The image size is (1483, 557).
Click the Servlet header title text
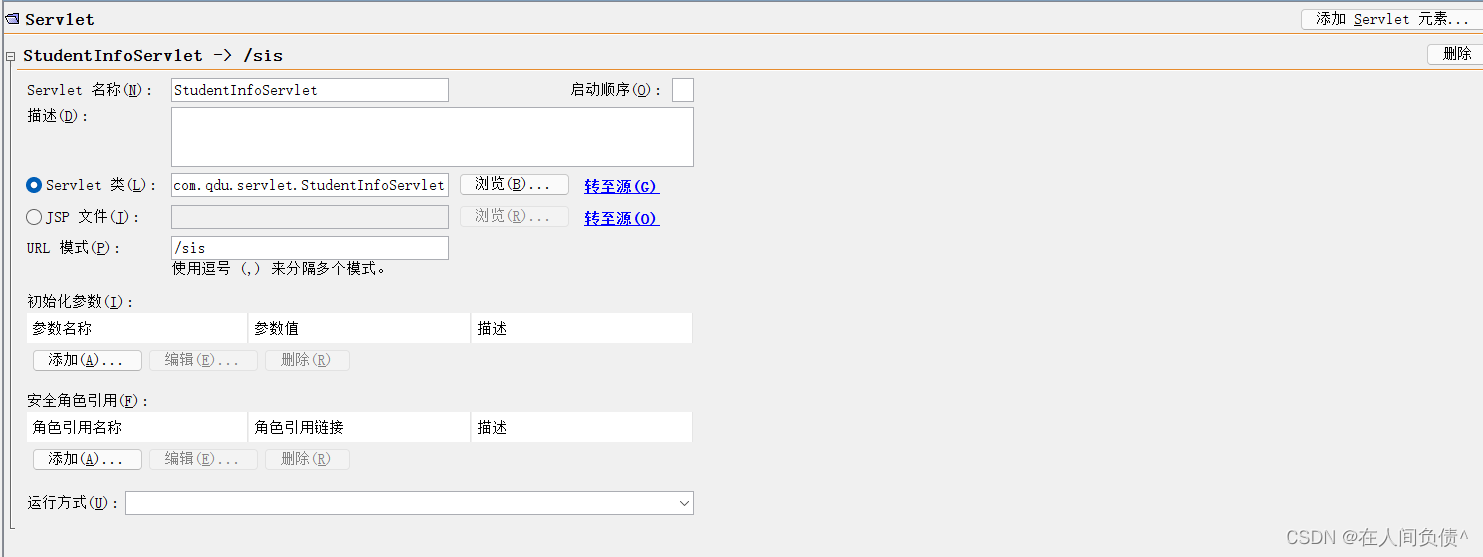pos(60,19)
